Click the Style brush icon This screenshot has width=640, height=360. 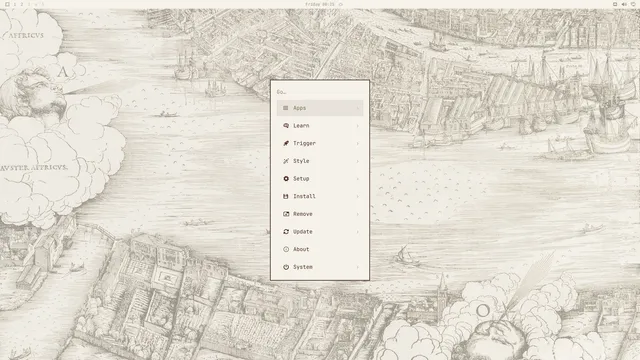coord(286,161)
